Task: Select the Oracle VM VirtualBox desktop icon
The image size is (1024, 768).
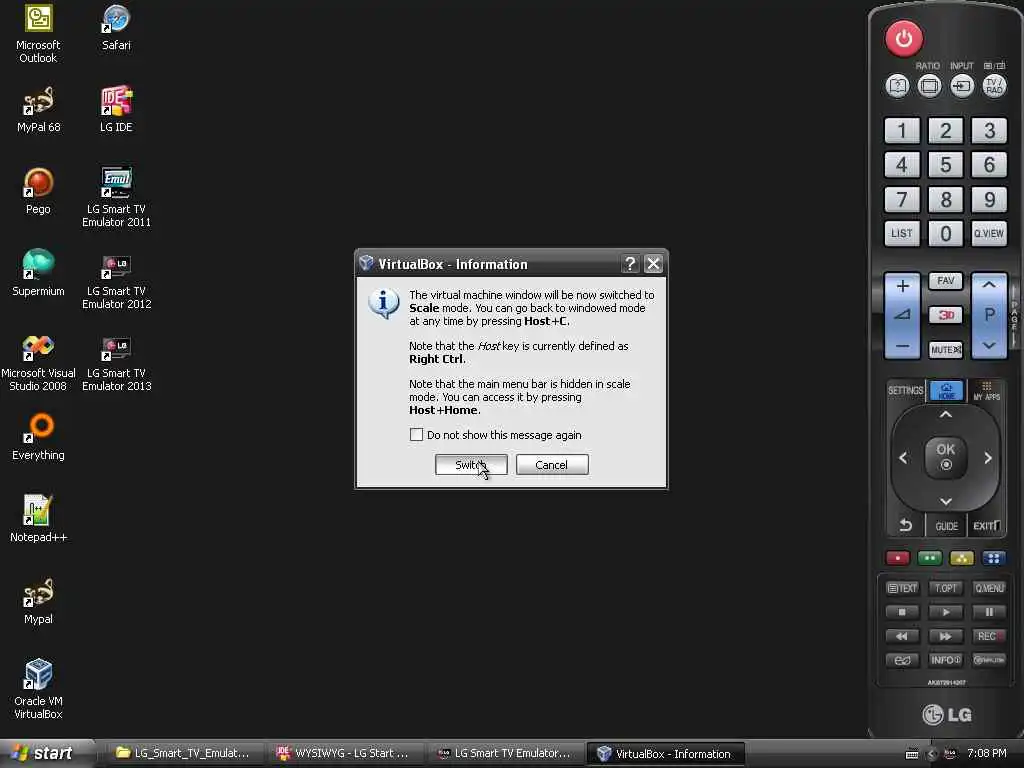Action: 39,688
